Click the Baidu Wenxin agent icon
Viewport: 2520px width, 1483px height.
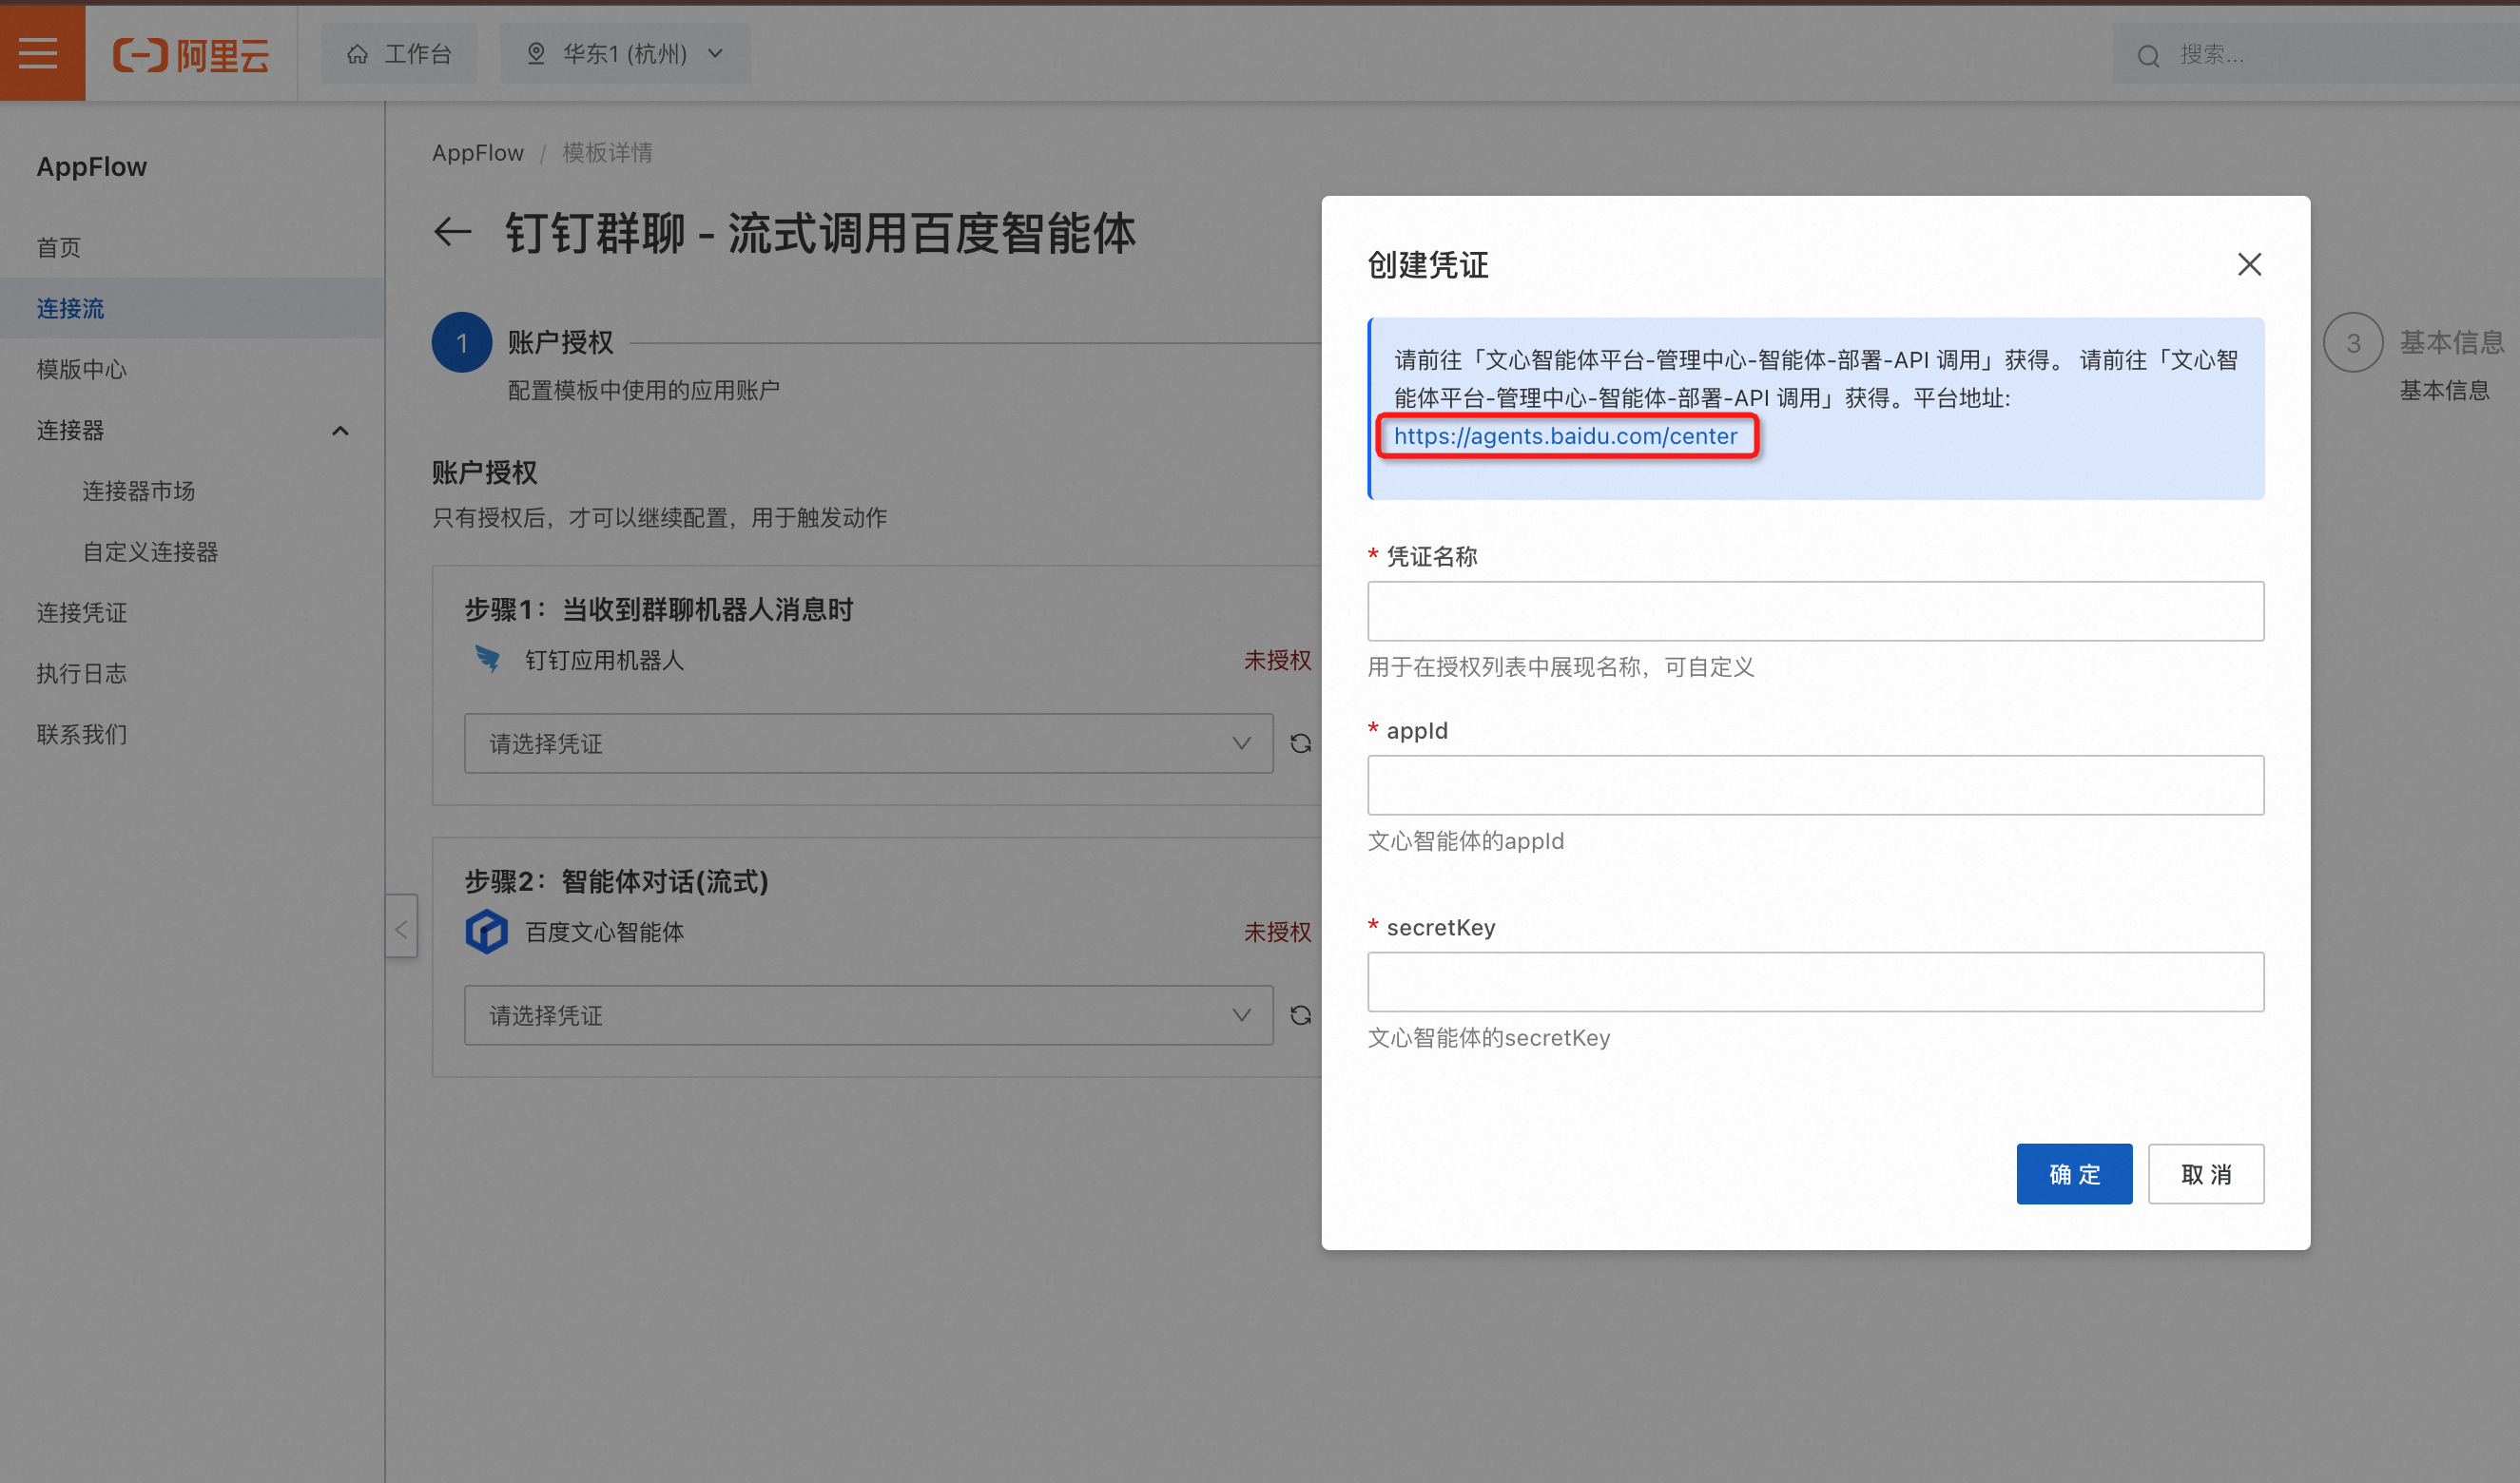pos(487,931)
